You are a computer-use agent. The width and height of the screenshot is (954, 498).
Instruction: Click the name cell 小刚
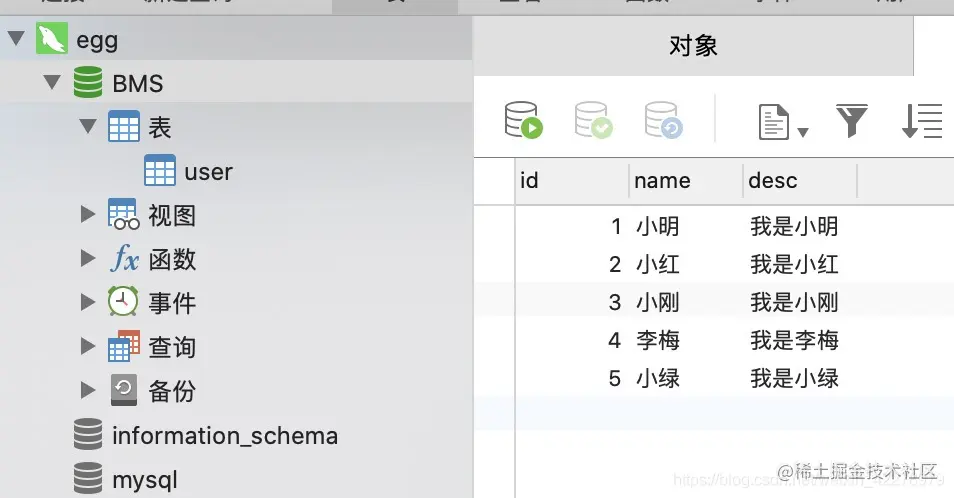coord(658,302)
